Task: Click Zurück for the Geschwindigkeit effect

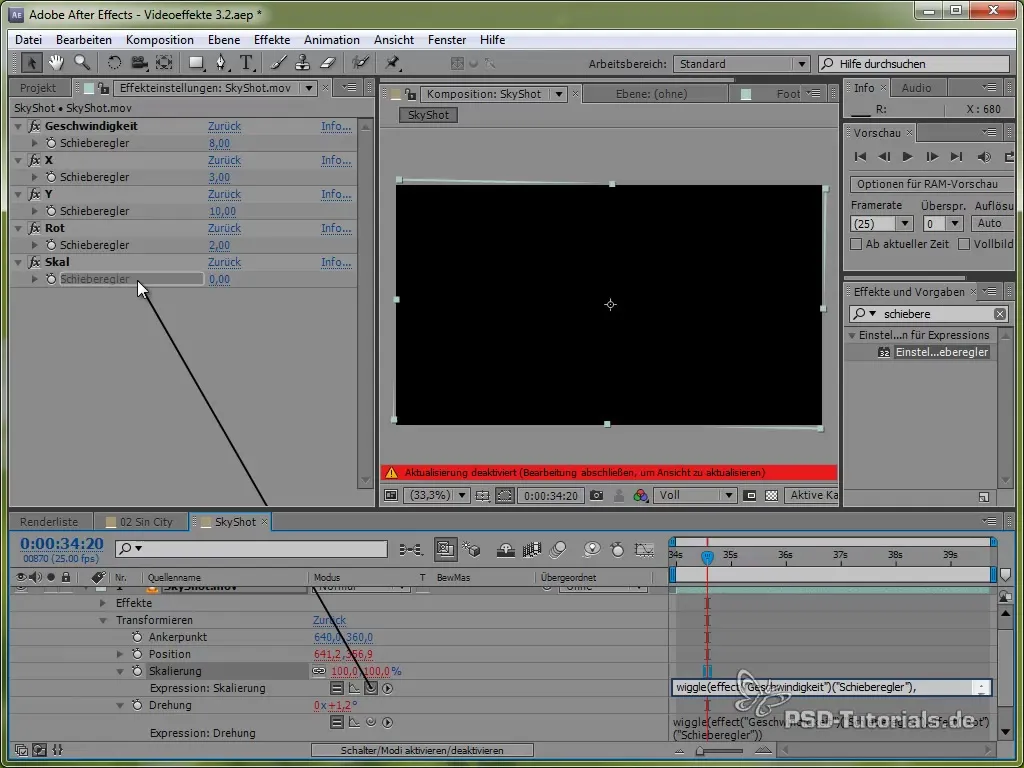Action: tap(224, 126)
